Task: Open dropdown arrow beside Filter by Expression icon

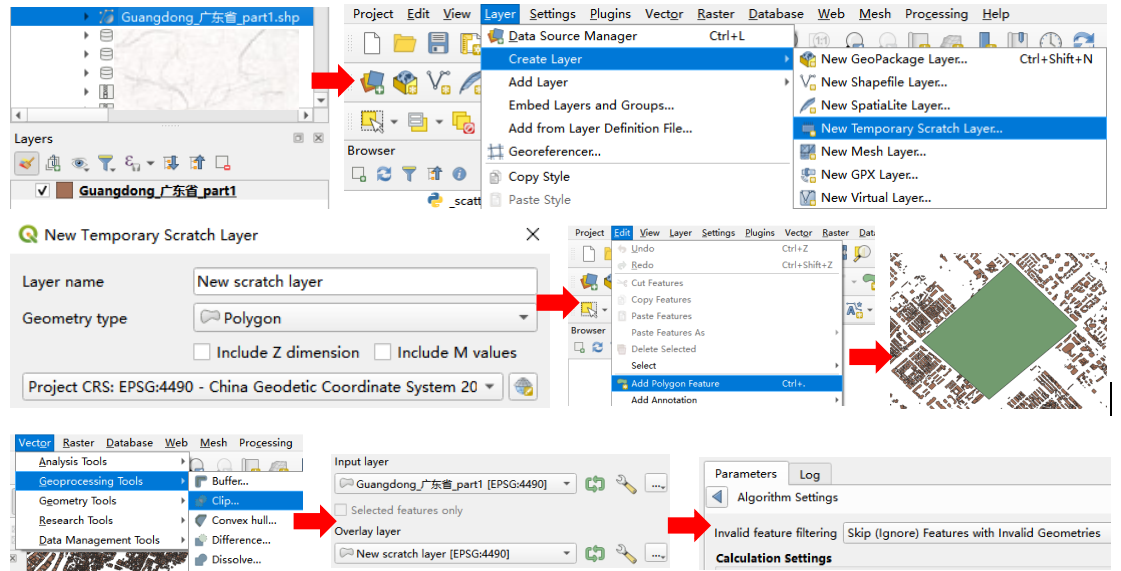Action: 150,164
